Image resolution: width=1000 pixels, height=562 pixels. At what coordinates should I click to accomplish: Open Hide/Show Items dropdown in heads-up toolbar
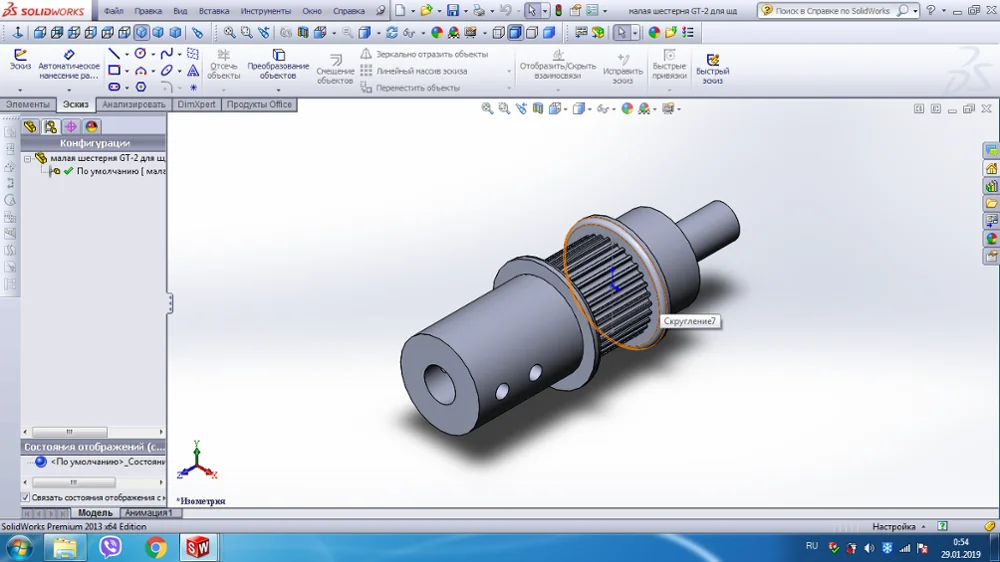(614, 110)
